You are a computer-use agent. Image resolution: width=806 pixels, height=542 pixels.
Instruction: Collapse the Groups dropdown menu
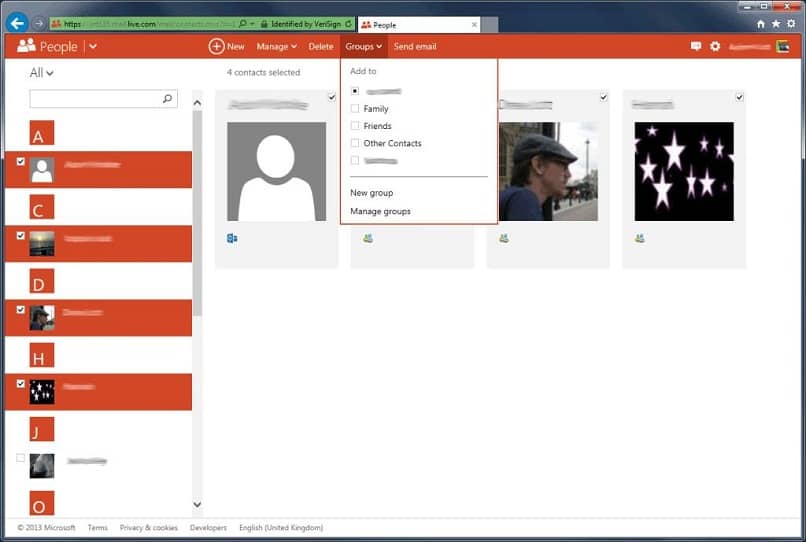pyautogui.click(x=363, y=46)
